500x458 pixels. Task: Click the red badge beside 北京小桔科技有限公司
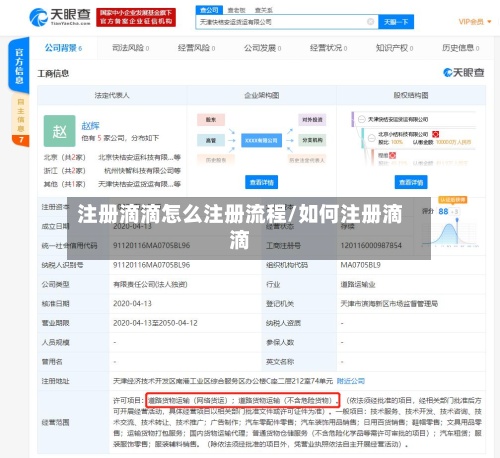pyautogui.click(x=435, y=134)
